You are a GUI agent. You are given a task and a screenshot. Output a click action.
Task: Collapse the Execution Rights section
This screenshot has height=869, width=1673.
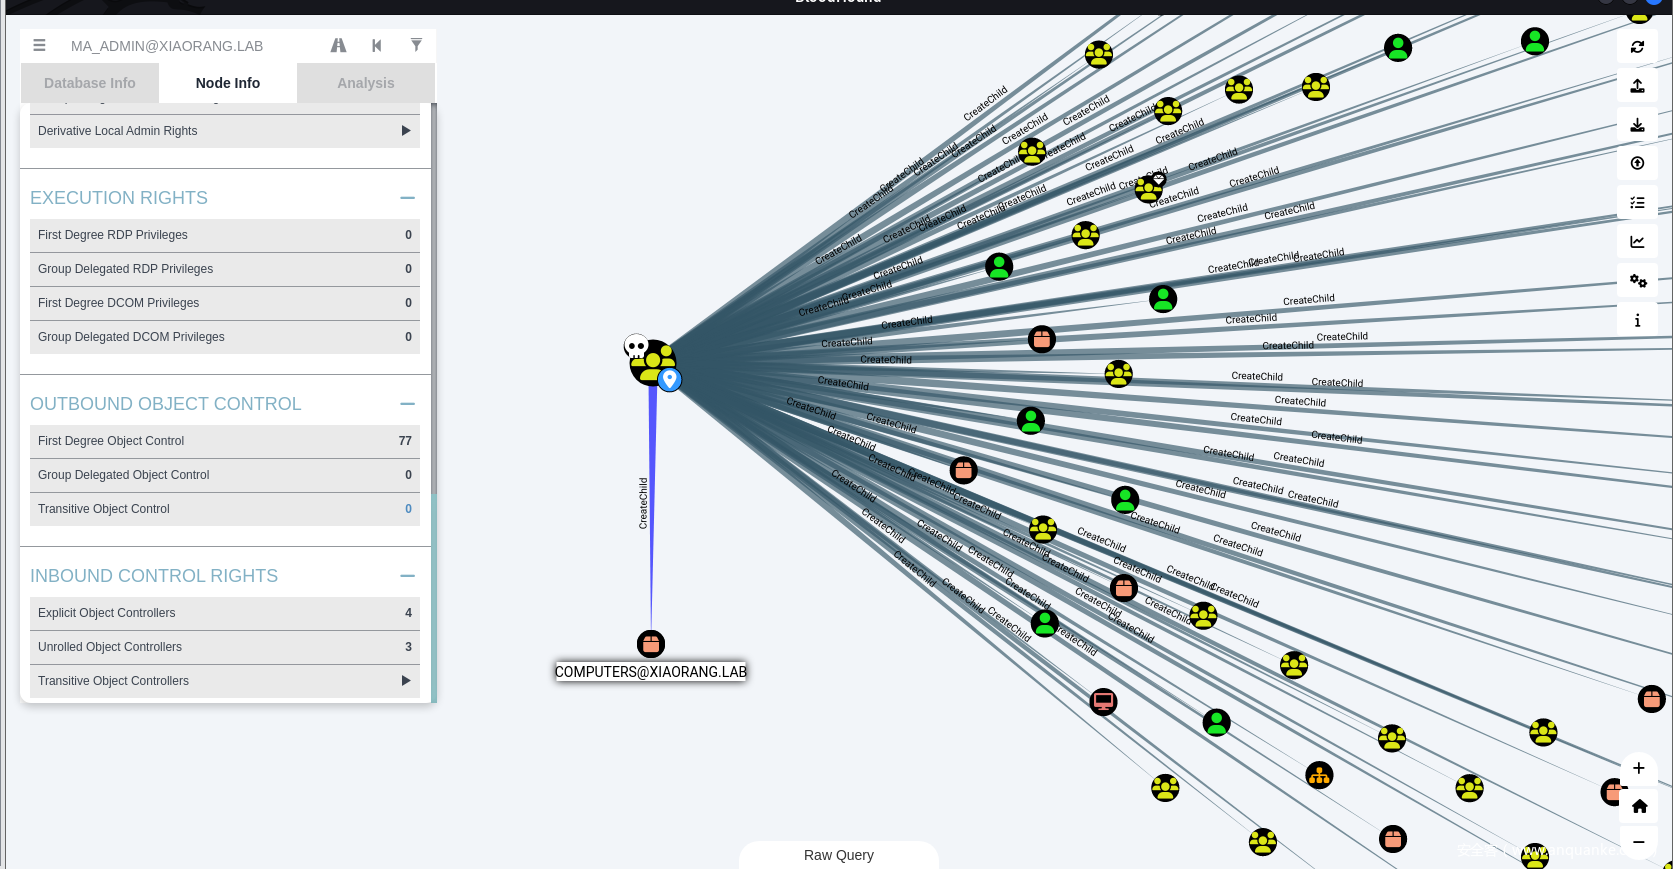407,198
